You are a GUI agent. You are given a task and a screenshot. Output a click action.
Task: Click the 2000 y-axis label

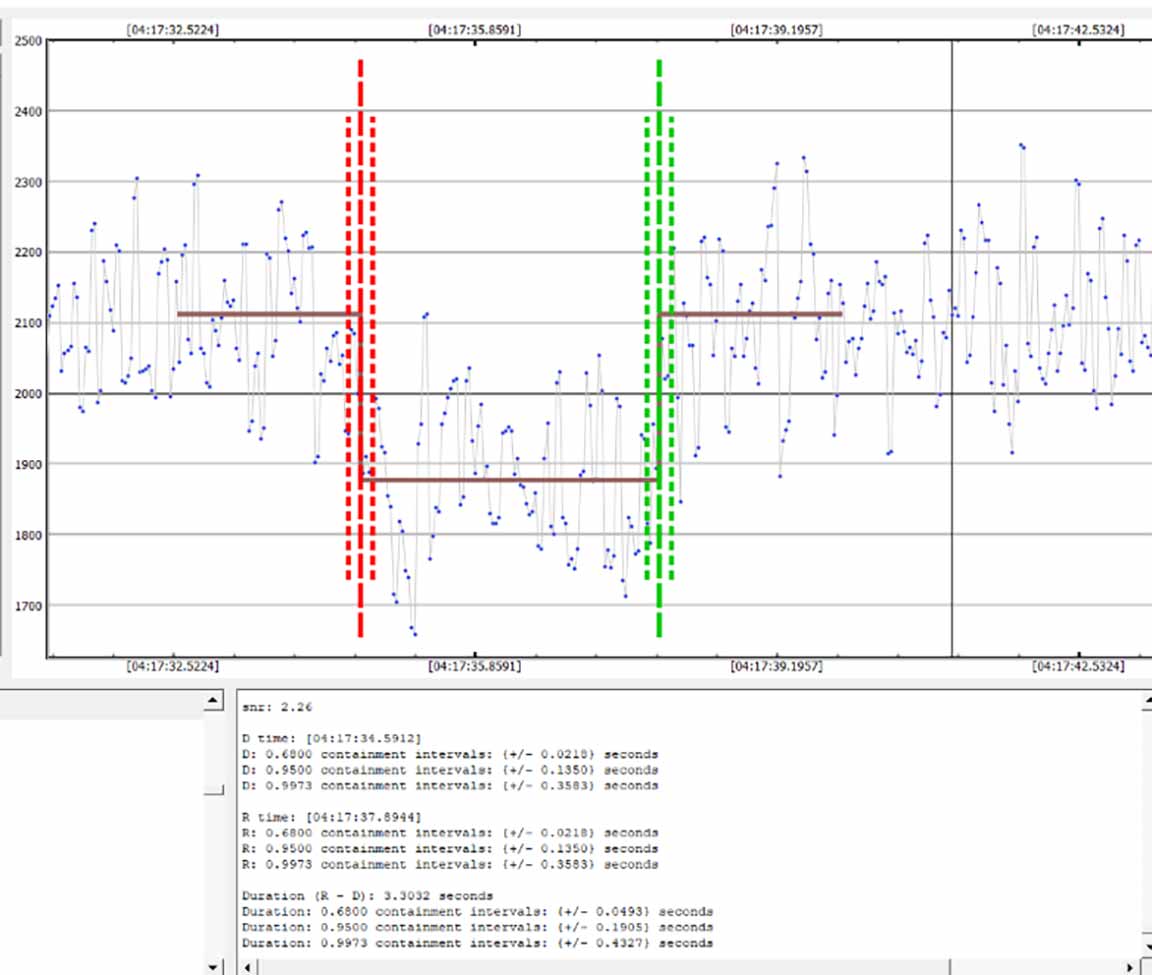tap(28, 394)
